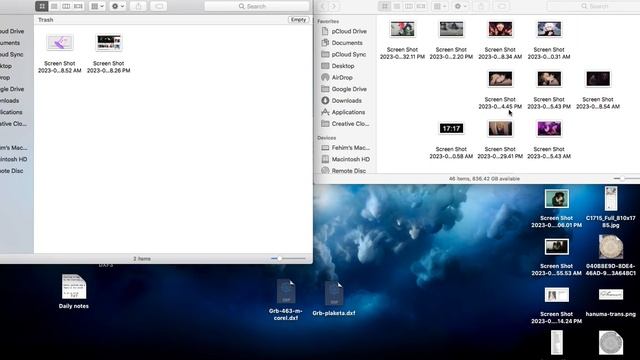
Task: Click the 'available' status bar text in right Finder
Action: (x=484, y=179)
